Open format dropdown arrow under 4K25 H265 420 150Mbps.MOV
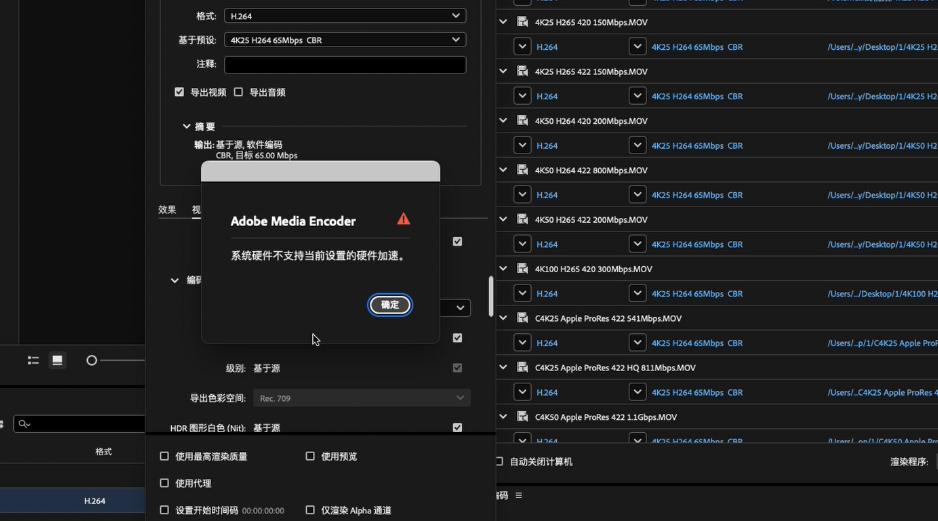 coord(522,46)
